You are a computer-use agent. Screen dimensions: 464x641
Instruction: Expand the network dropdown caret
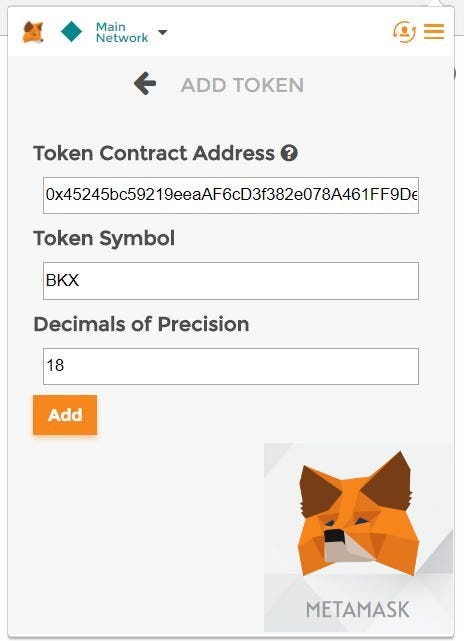point(163,32)
